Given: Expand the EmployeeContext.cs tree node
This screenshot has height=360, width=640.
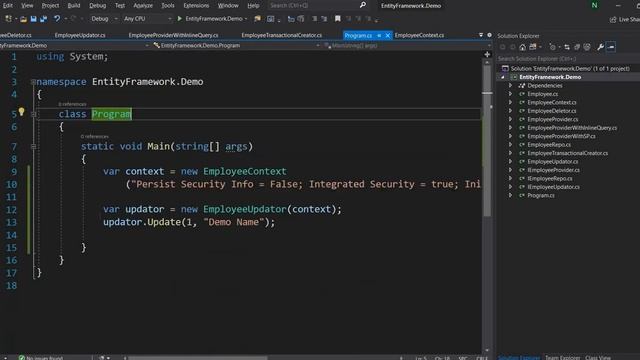Looking at the screenshot, I should (x=510, y=102).
